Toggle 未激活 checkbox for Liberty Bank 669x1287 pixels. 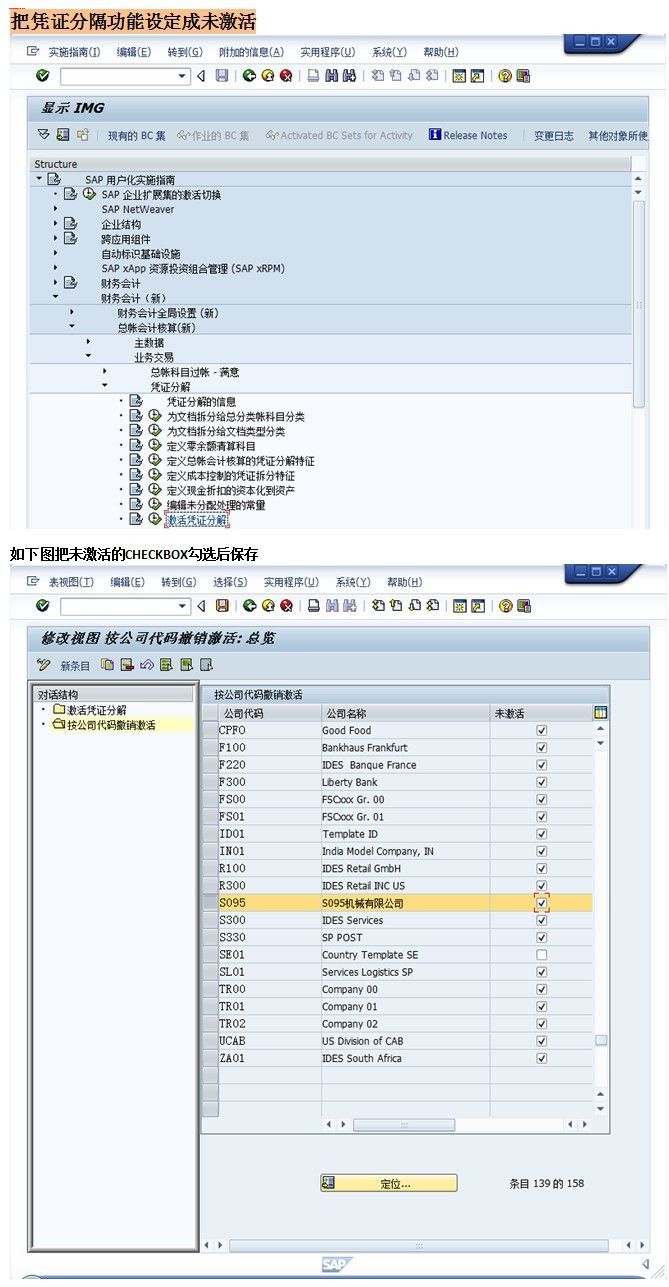click(542, 782)
